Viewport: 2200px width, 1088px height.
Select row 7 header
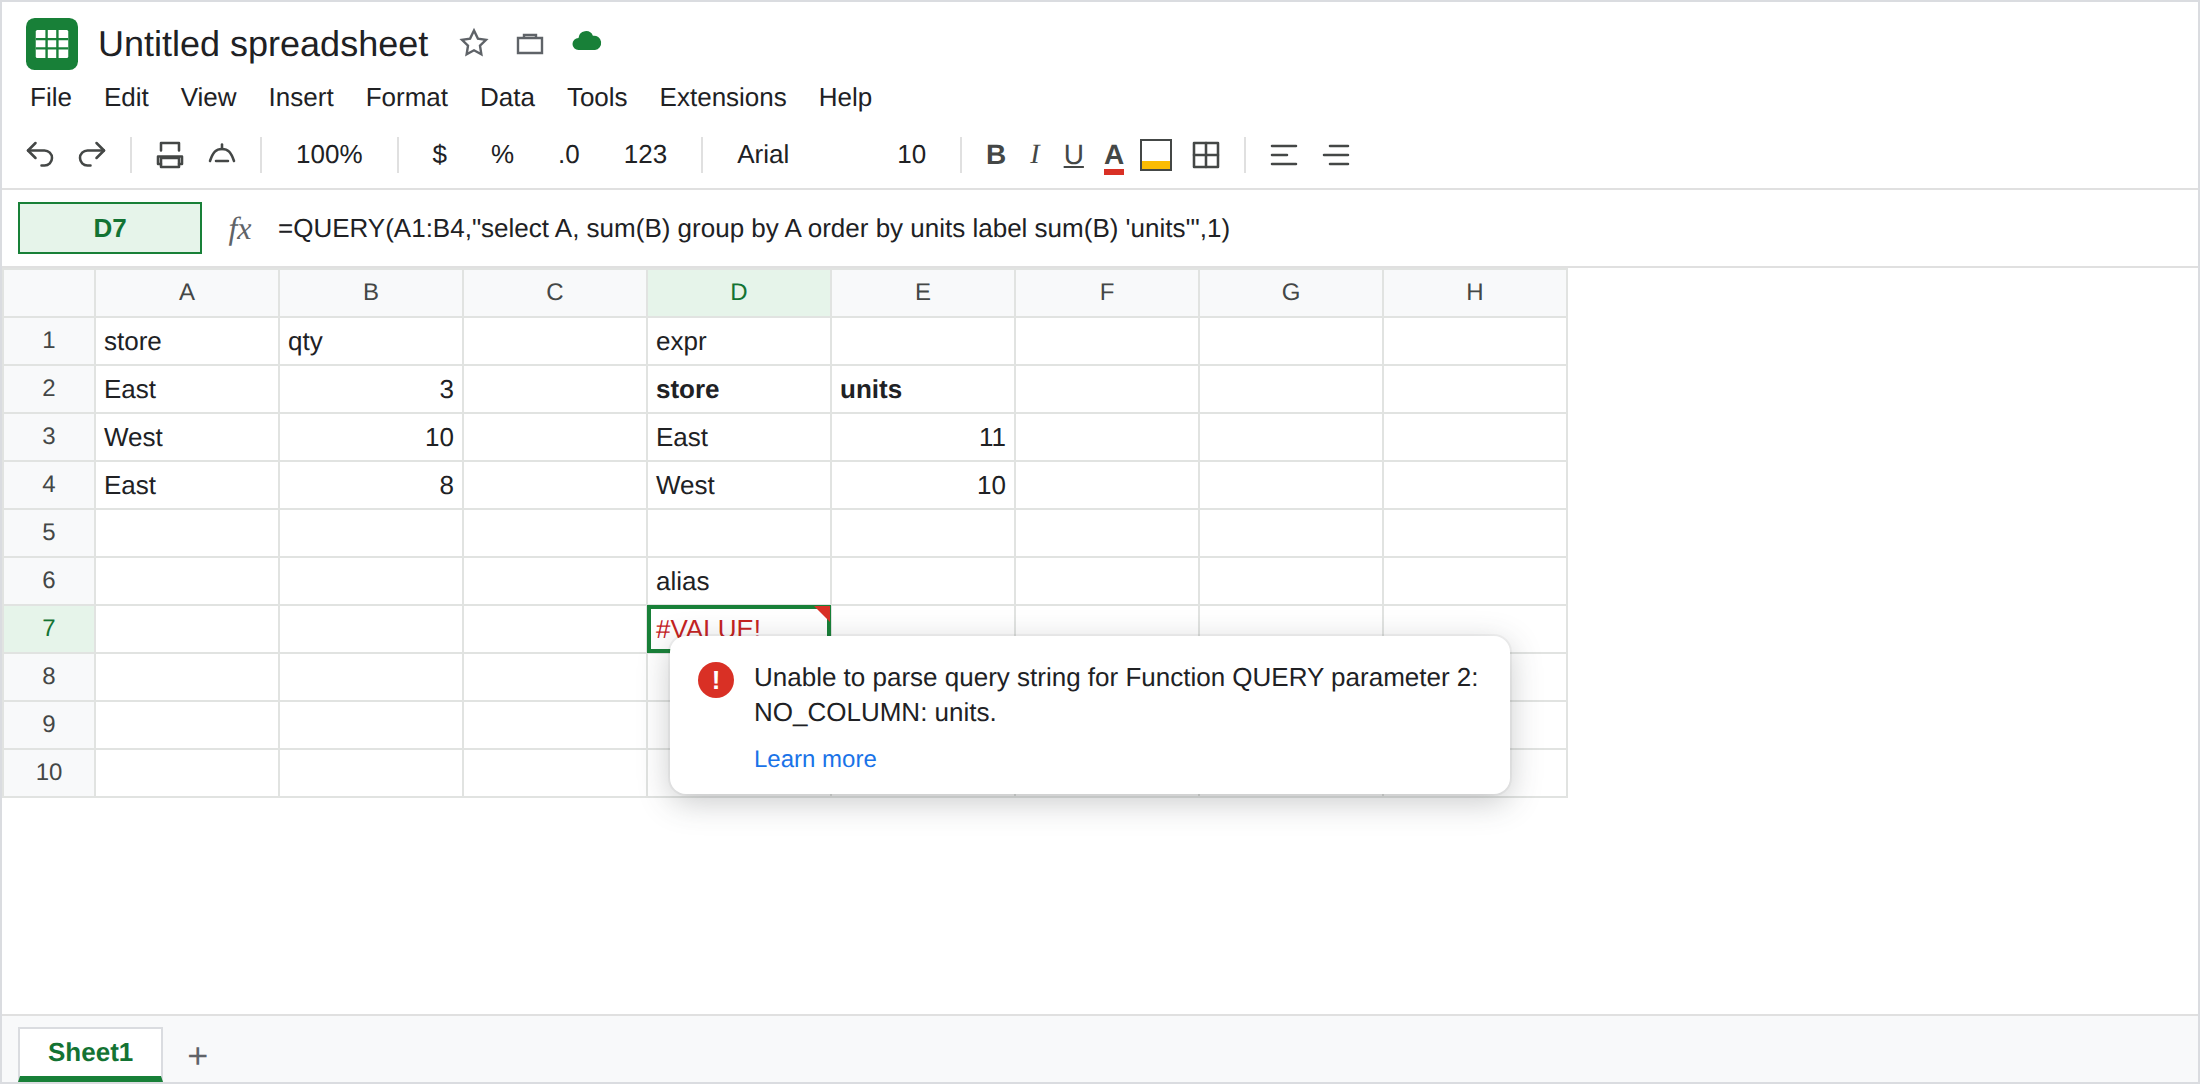[49, 628]
